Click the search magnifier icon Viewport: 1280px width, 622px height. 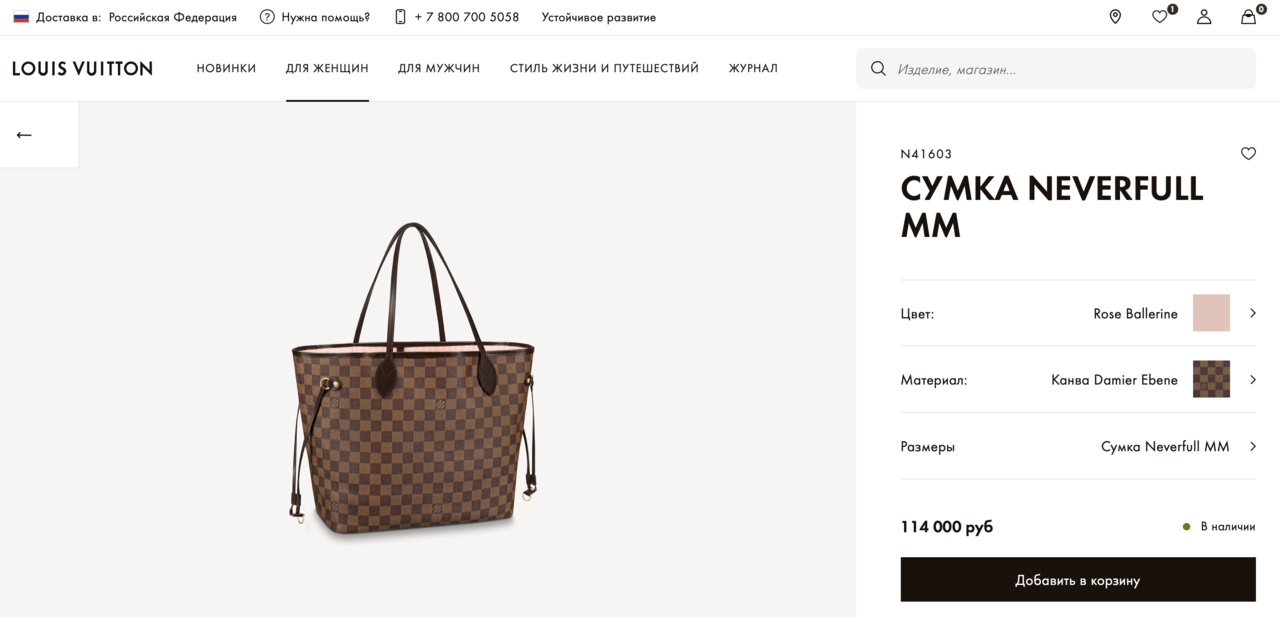coord(878,69)
